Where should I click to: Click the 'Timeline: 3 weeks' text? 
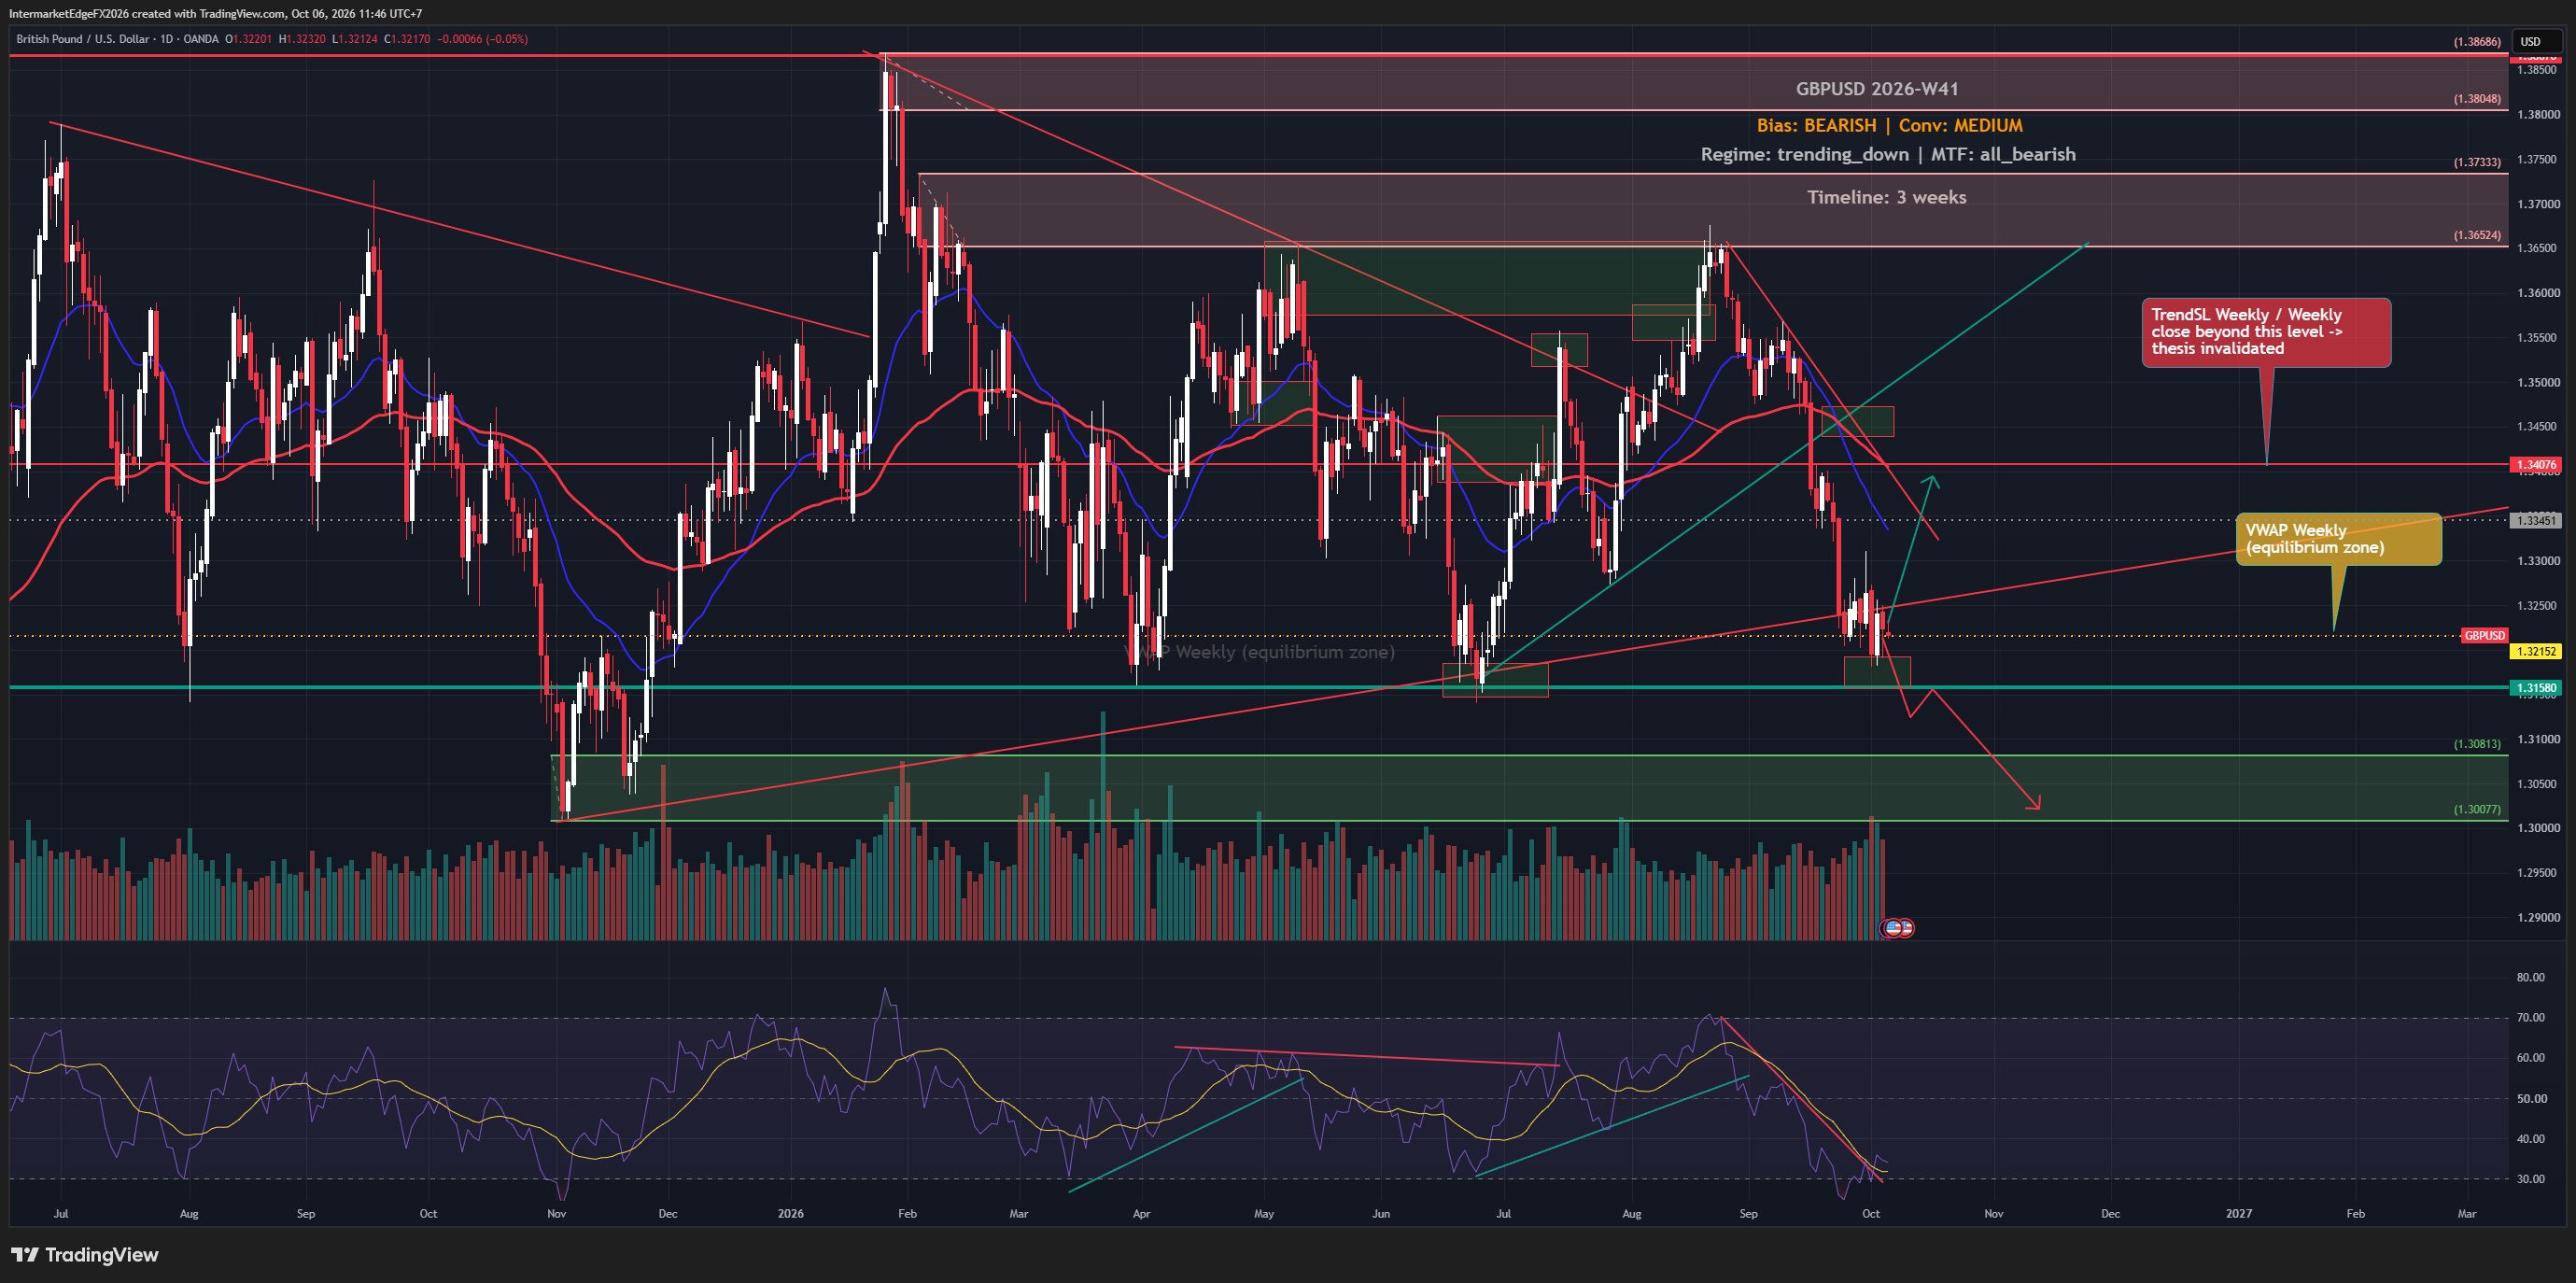click(1886, 197)
